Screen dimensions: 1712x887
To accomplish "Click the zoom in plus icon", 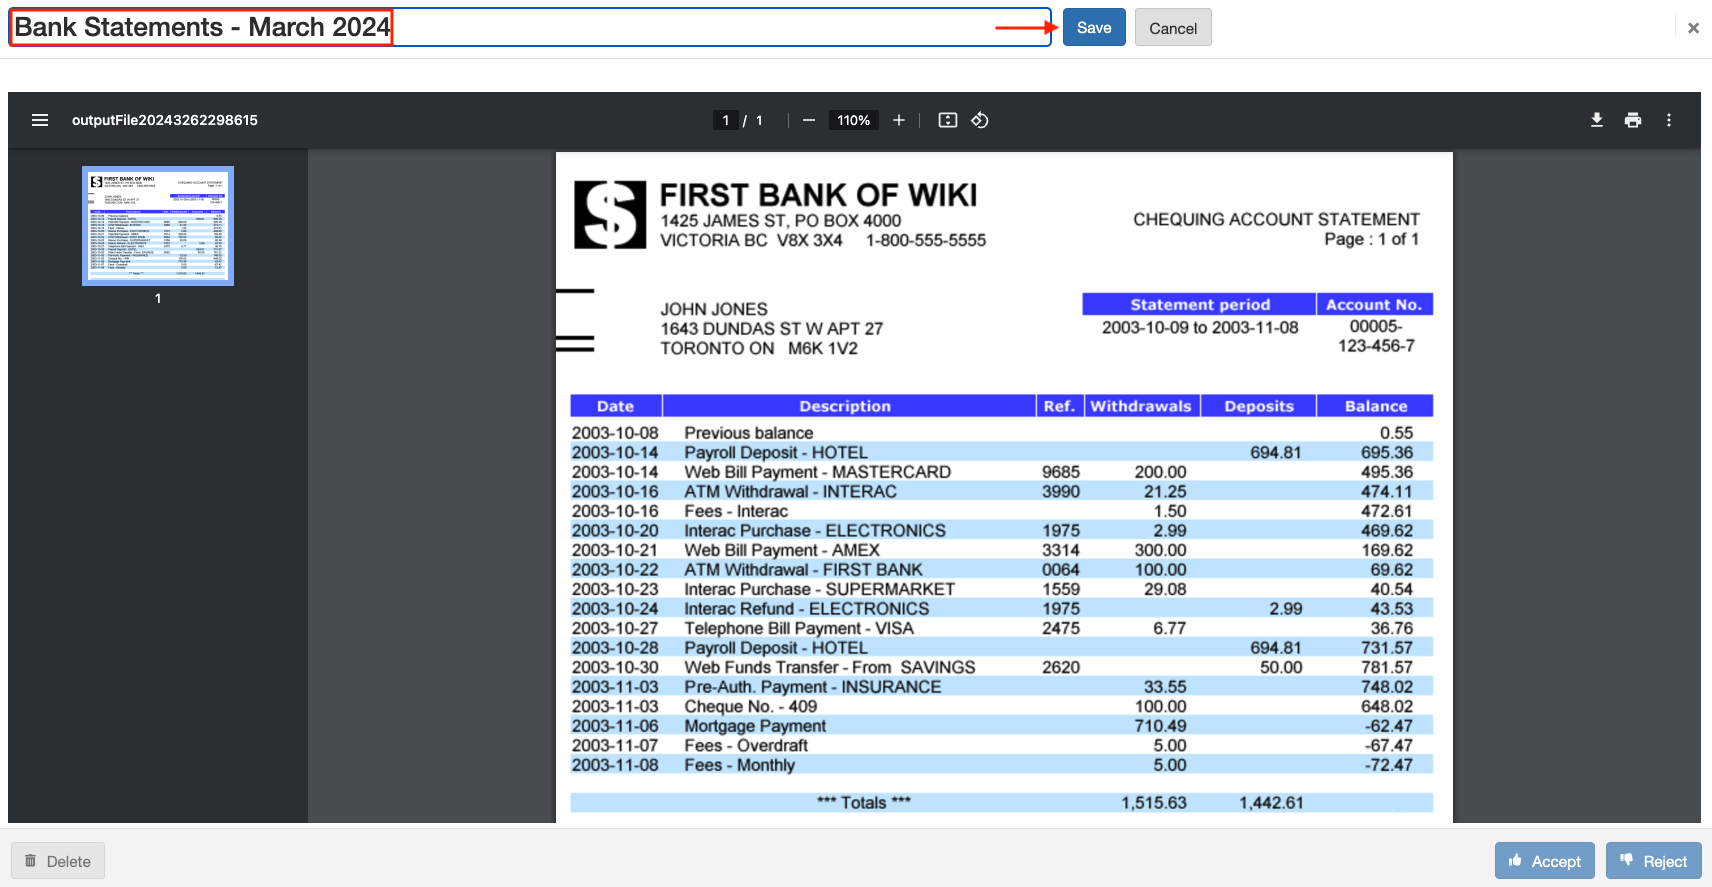I will [899, 120].
